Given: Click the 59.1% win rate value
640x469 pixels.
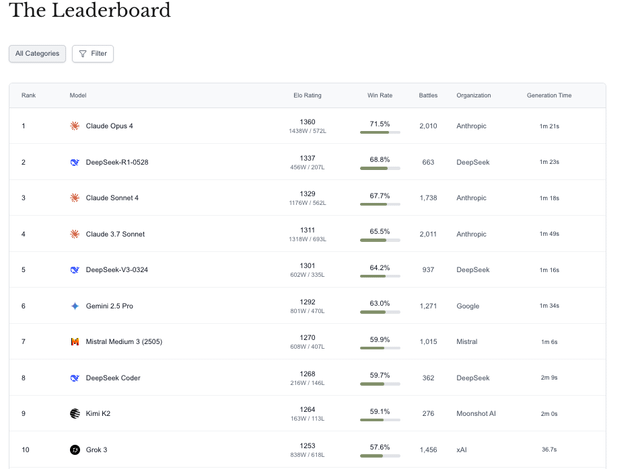Looking at the screenshot, I should 380,411.
